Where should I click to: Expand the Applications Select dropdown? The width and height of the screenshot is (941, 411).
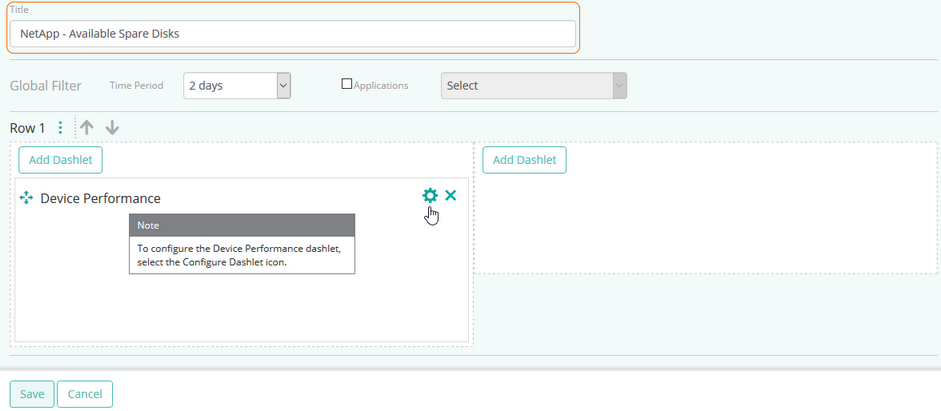click(534, 86)
